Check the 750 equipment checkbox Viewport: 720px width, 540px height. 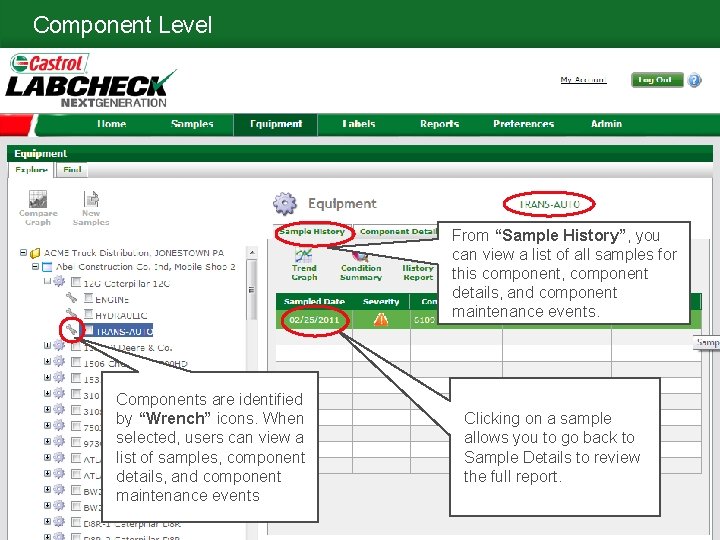pos(76,426)
